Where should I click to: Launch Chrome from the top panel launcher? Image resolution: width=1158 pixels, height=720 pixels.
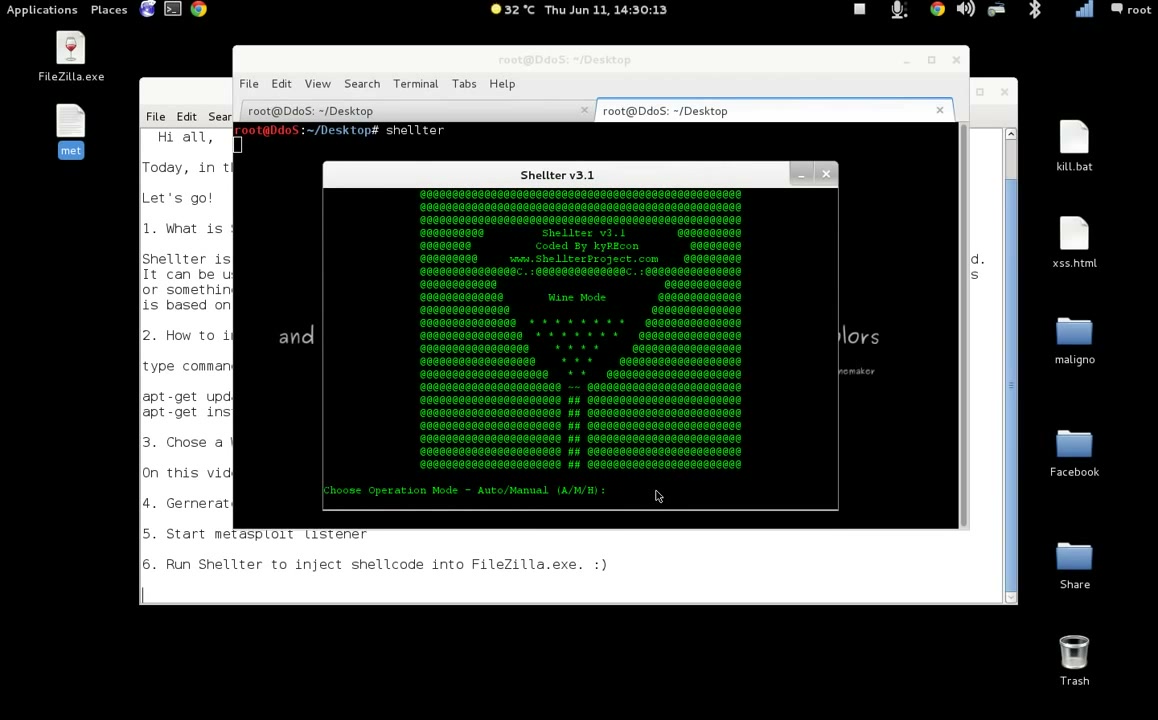click(199, 10)
